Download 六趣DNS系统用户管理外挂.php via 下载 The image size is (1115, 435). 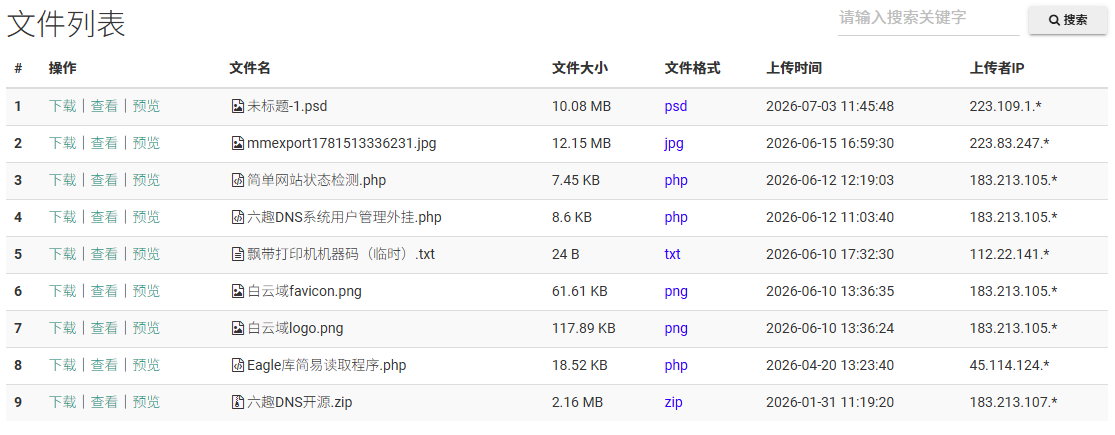[x=63, y=218]
